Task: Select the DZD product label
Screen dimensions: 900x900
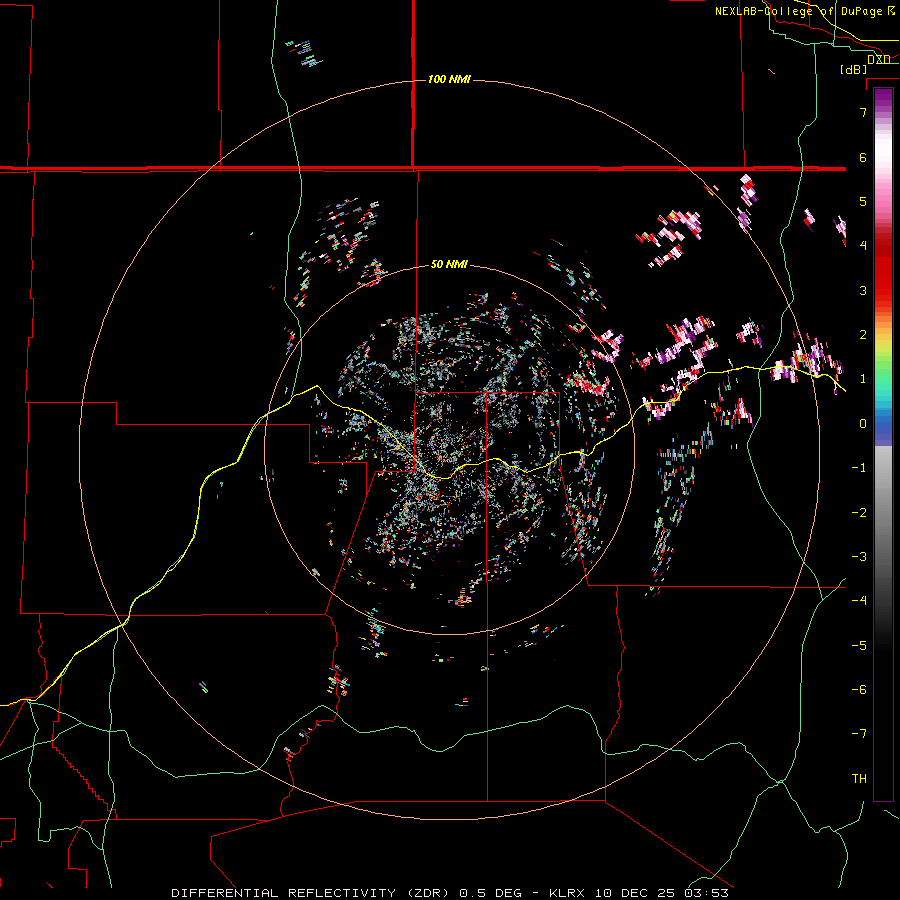Action: [878, 59]
